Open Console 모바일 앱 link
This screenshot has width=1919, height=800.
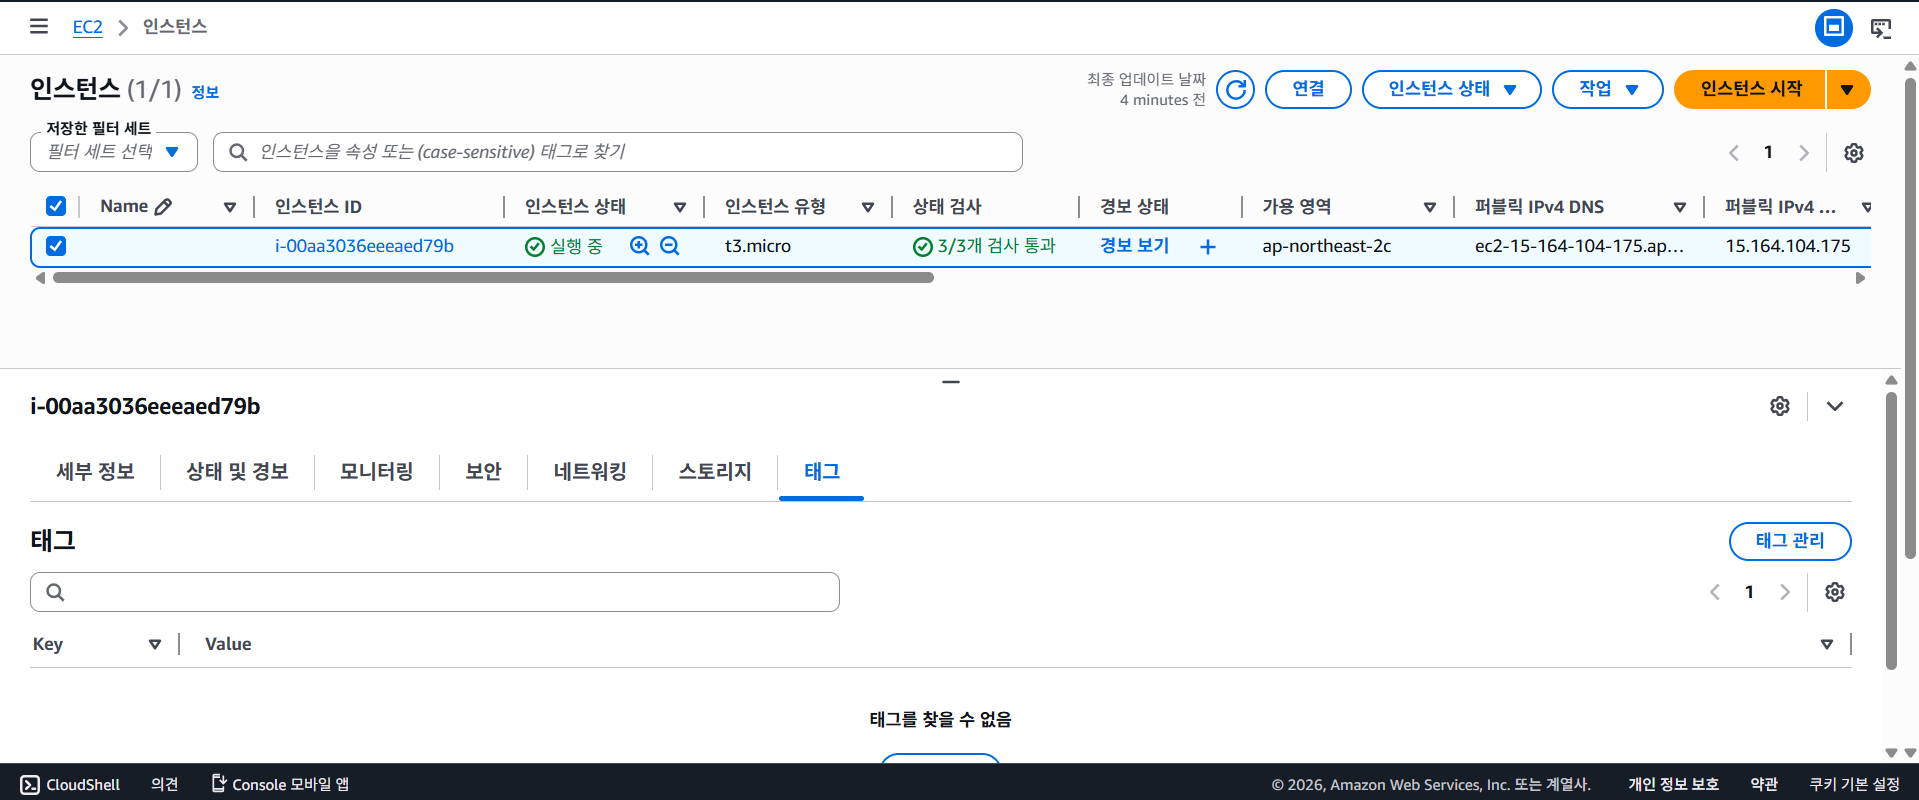point(280,785)
